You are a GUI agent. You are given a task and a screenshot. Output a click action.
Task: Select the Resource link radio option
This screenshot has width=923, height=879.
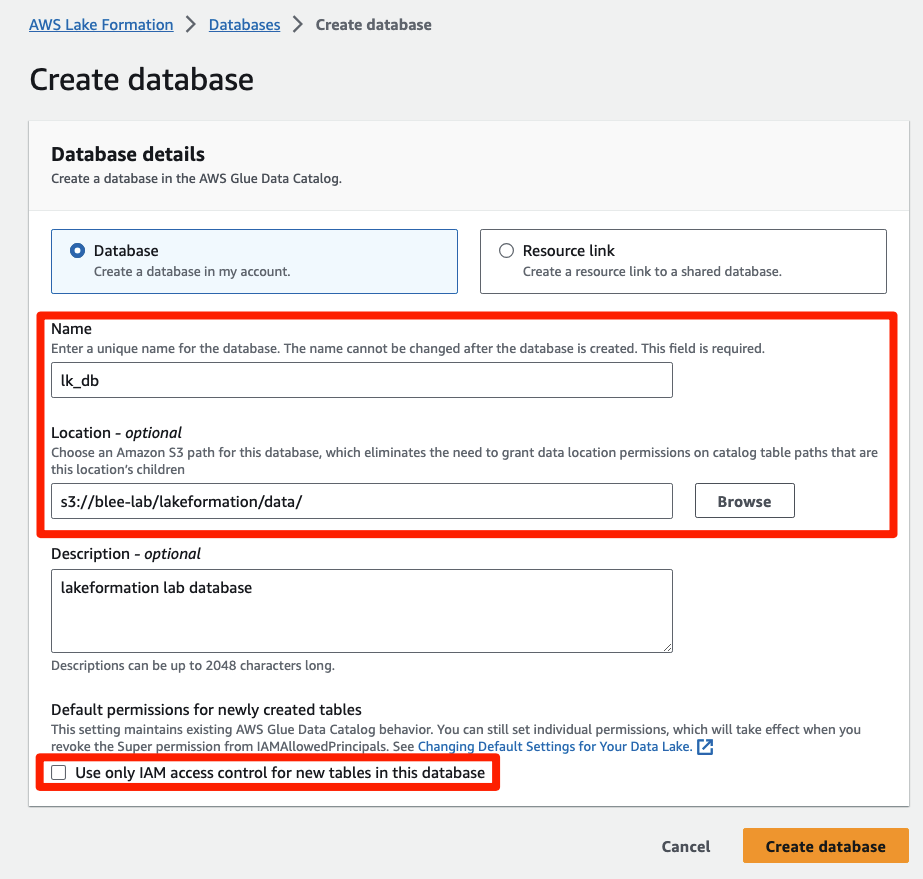[x=506, y=251]
